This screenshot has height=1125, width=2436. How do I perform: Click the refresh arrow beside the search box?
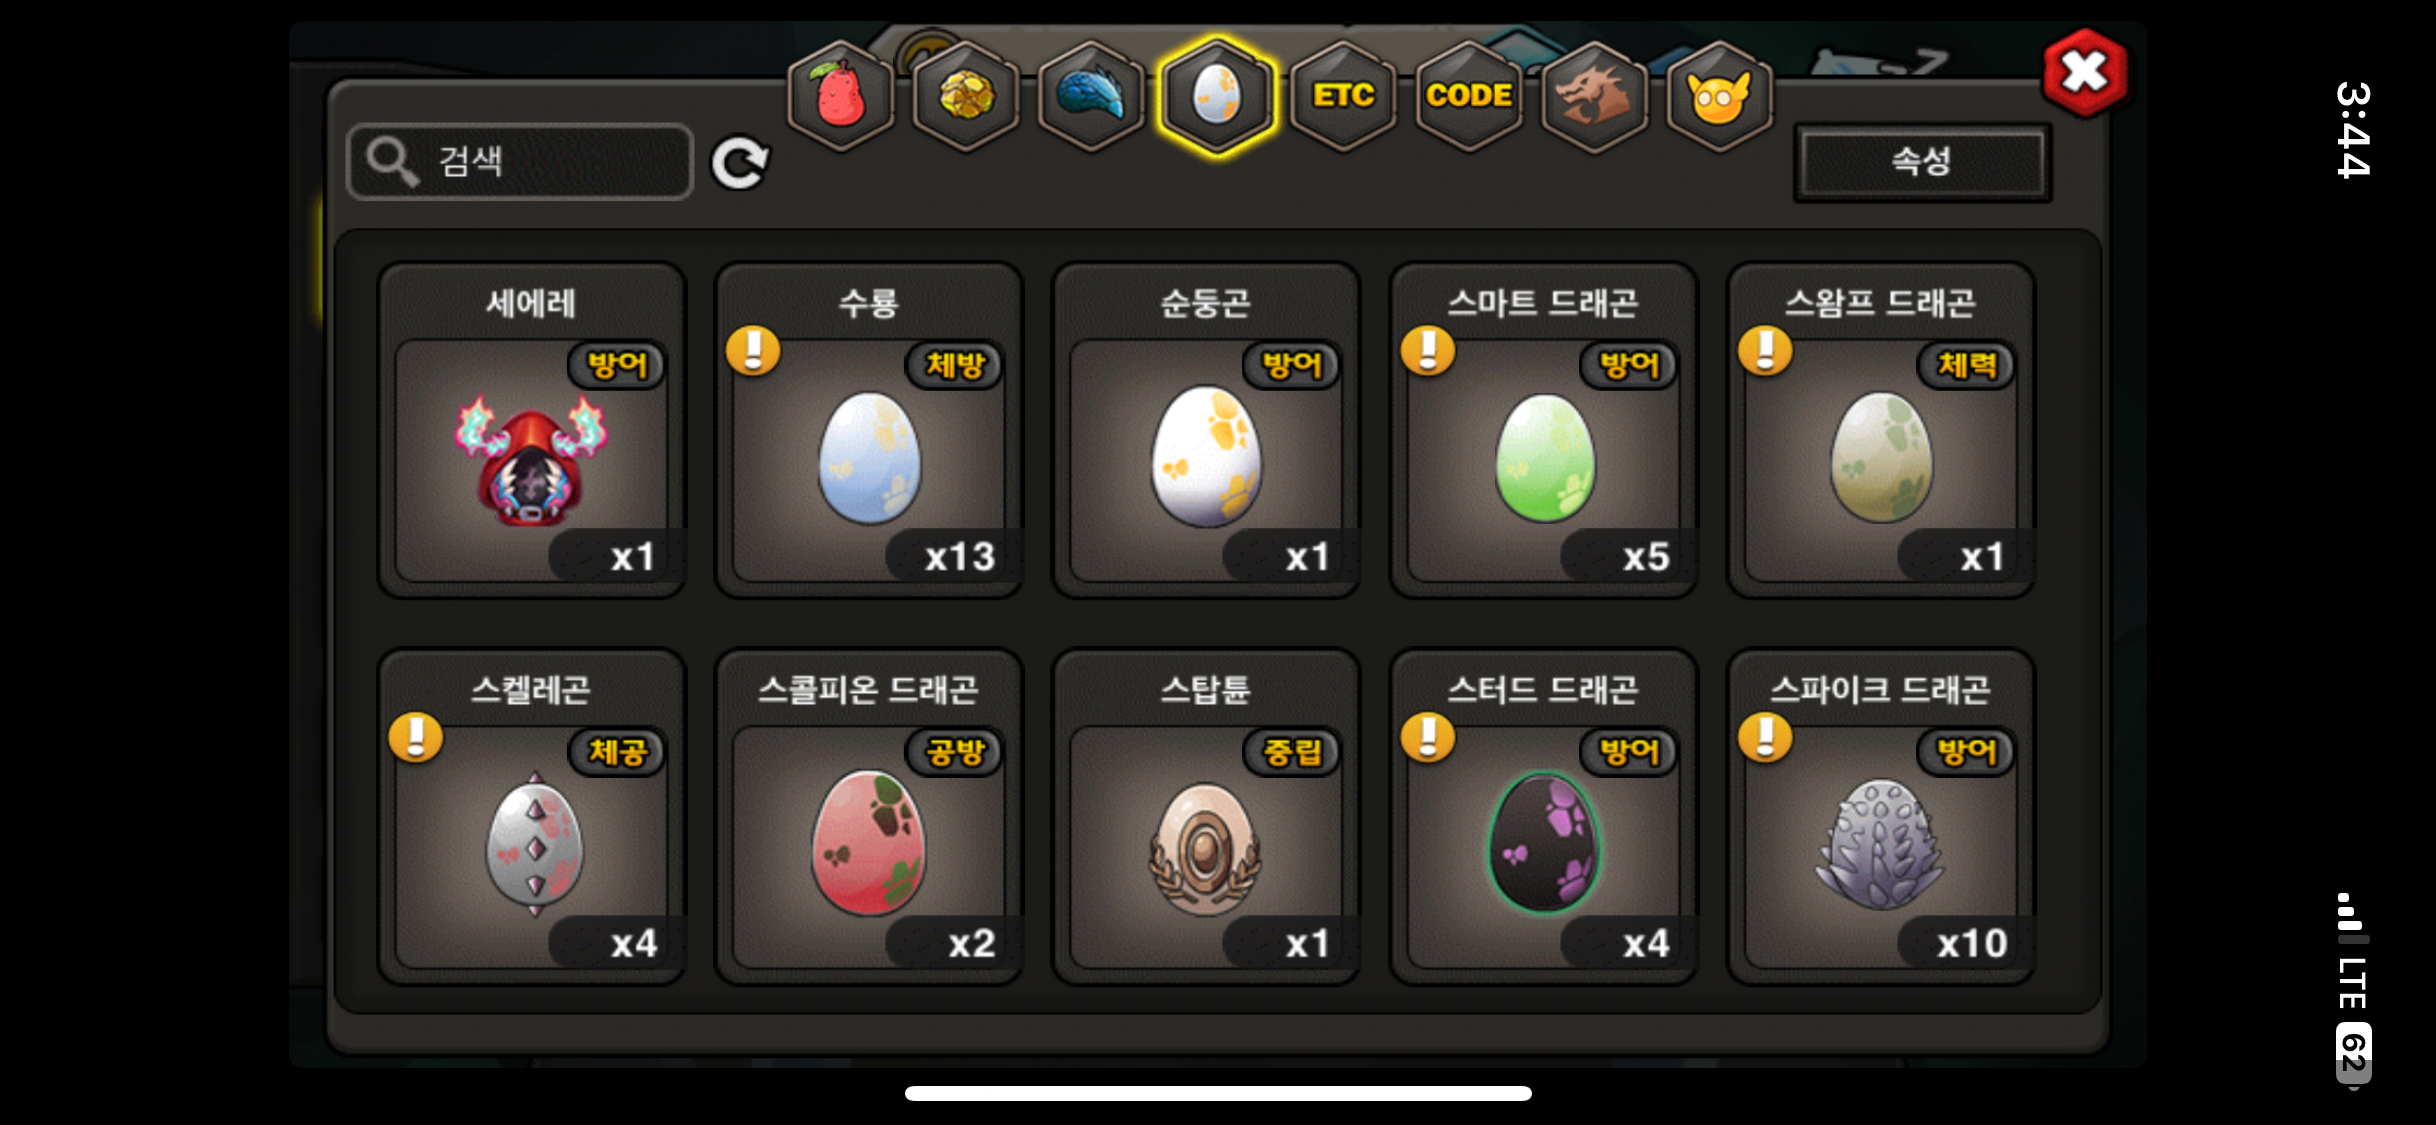[x=740, y=163]
